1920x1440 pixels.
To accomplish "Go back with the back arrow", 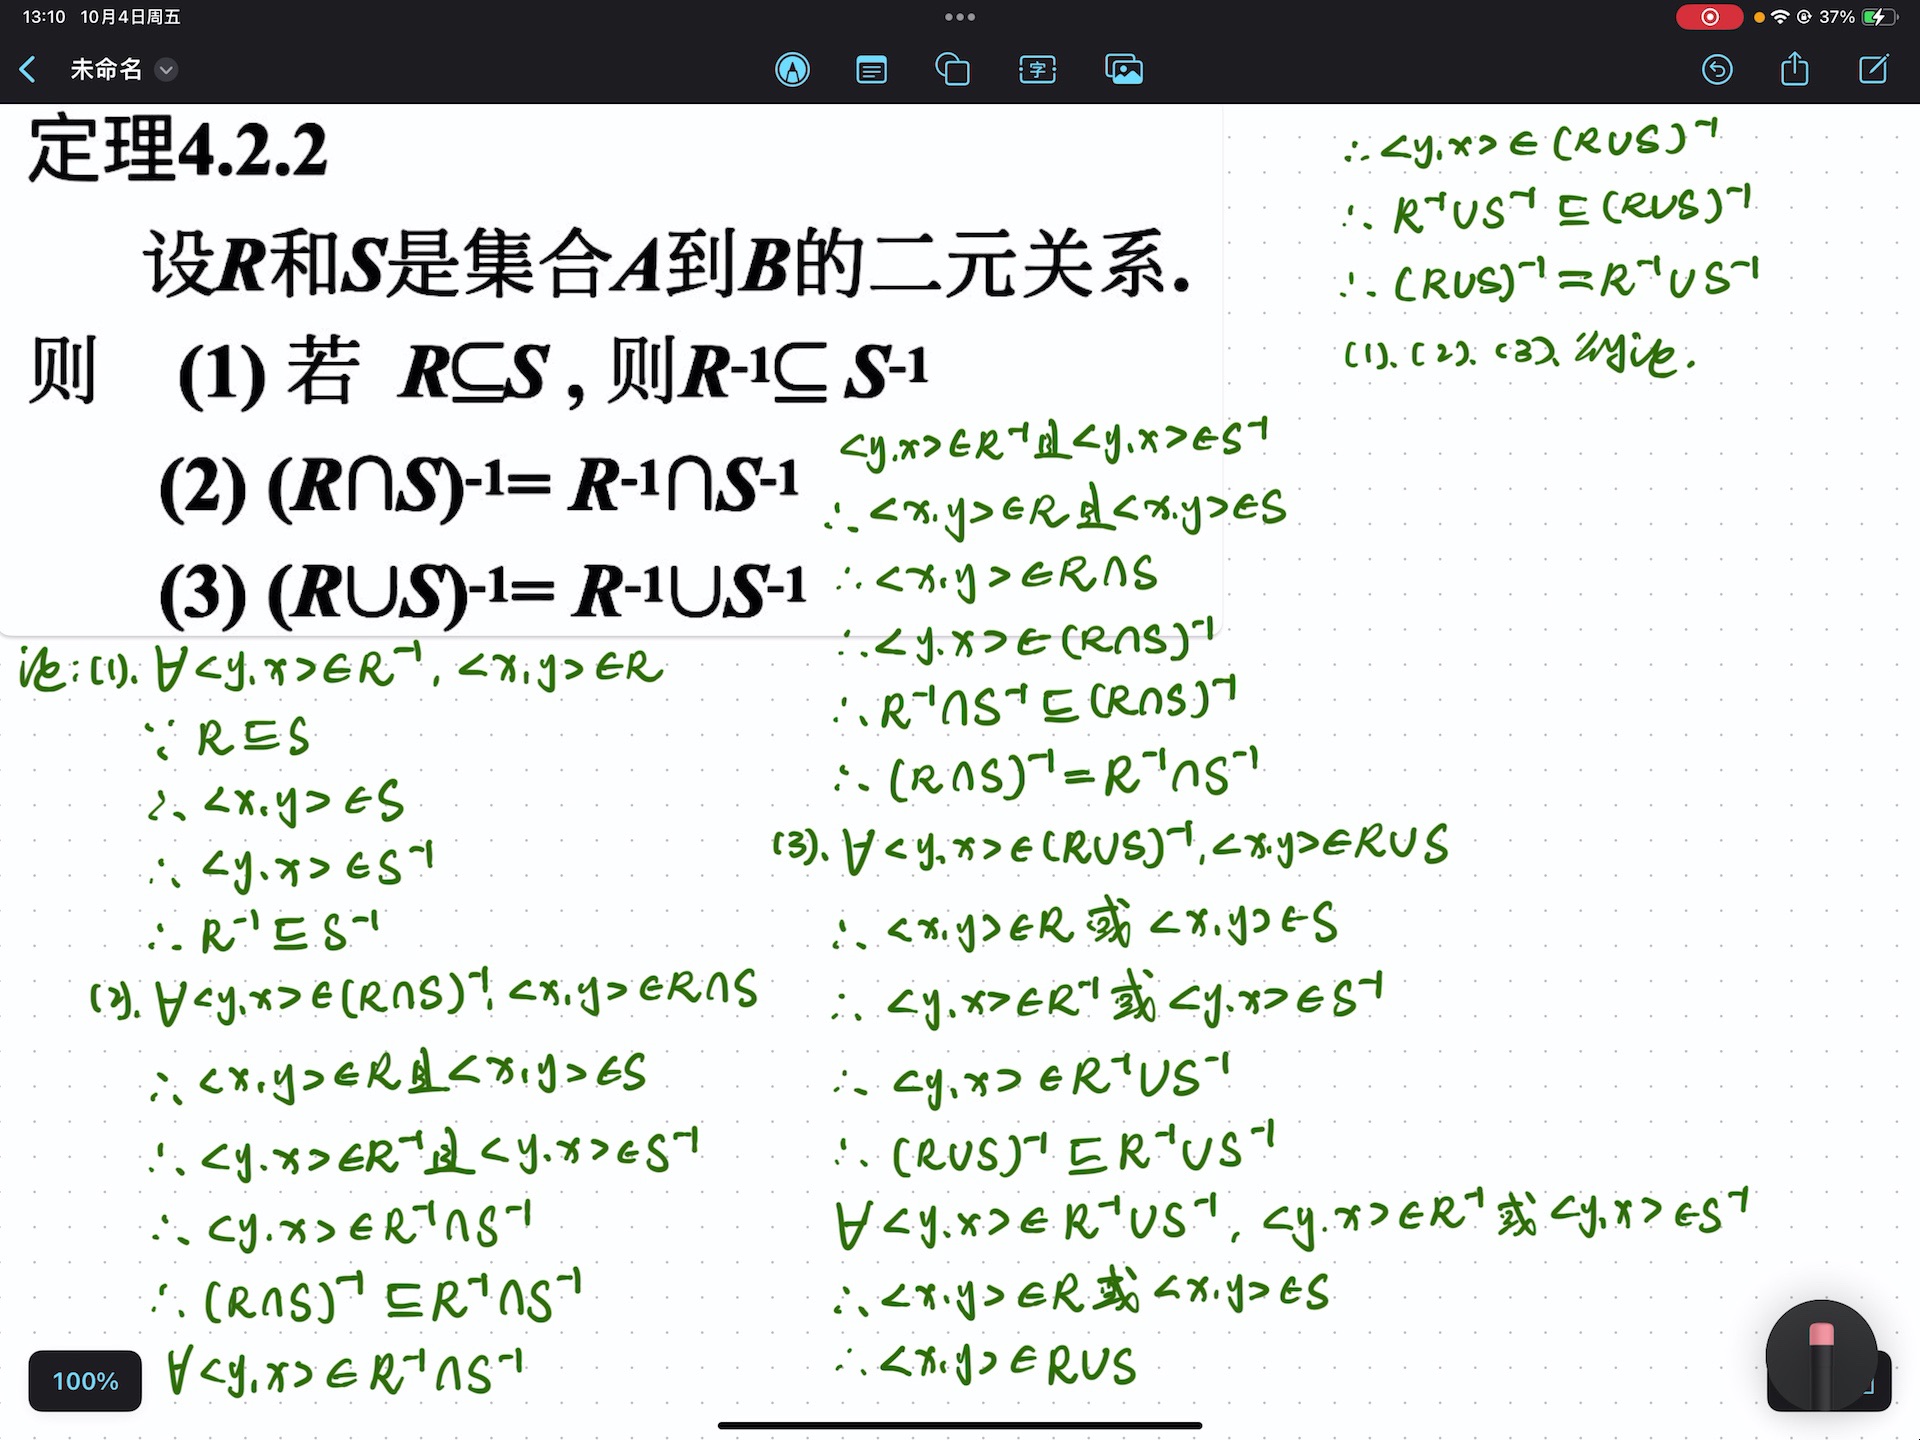I will [28, 69].
